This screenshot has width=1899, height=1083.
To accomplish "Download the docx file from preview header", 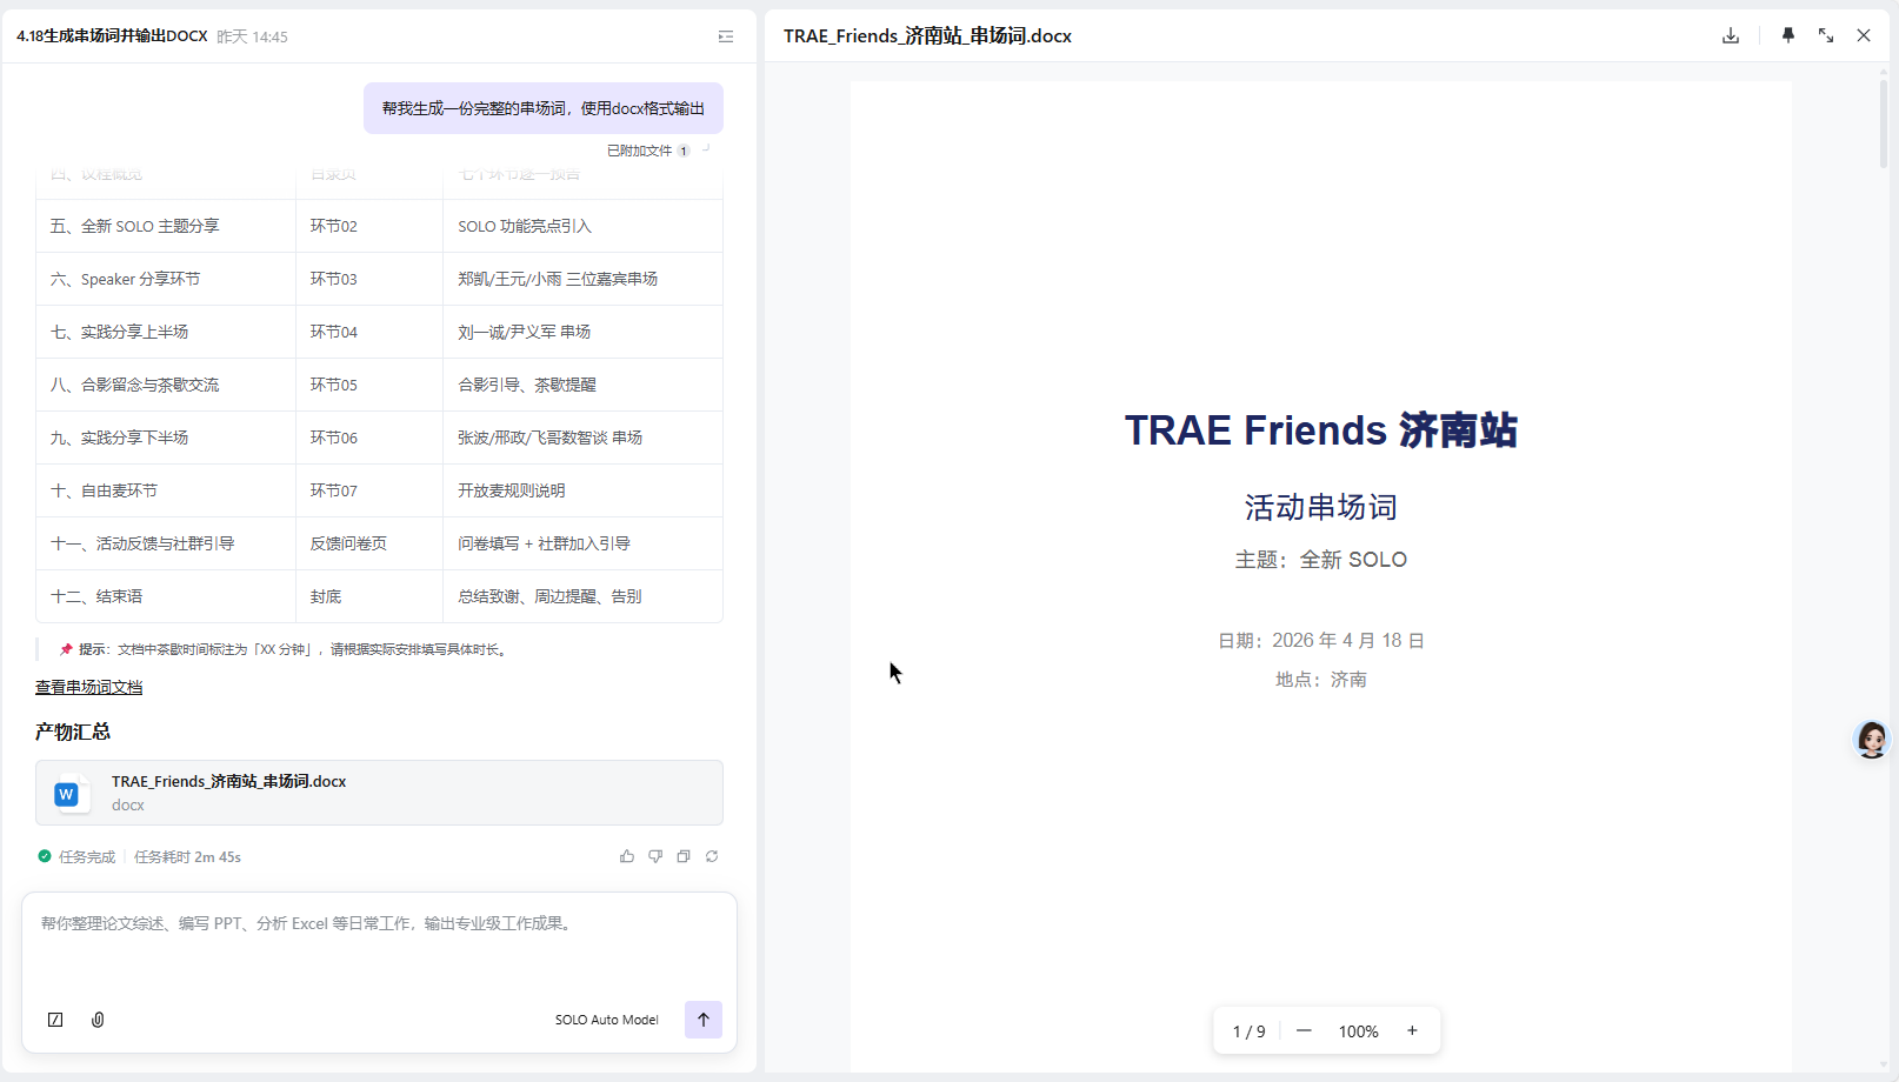I will click(1730, 36).
